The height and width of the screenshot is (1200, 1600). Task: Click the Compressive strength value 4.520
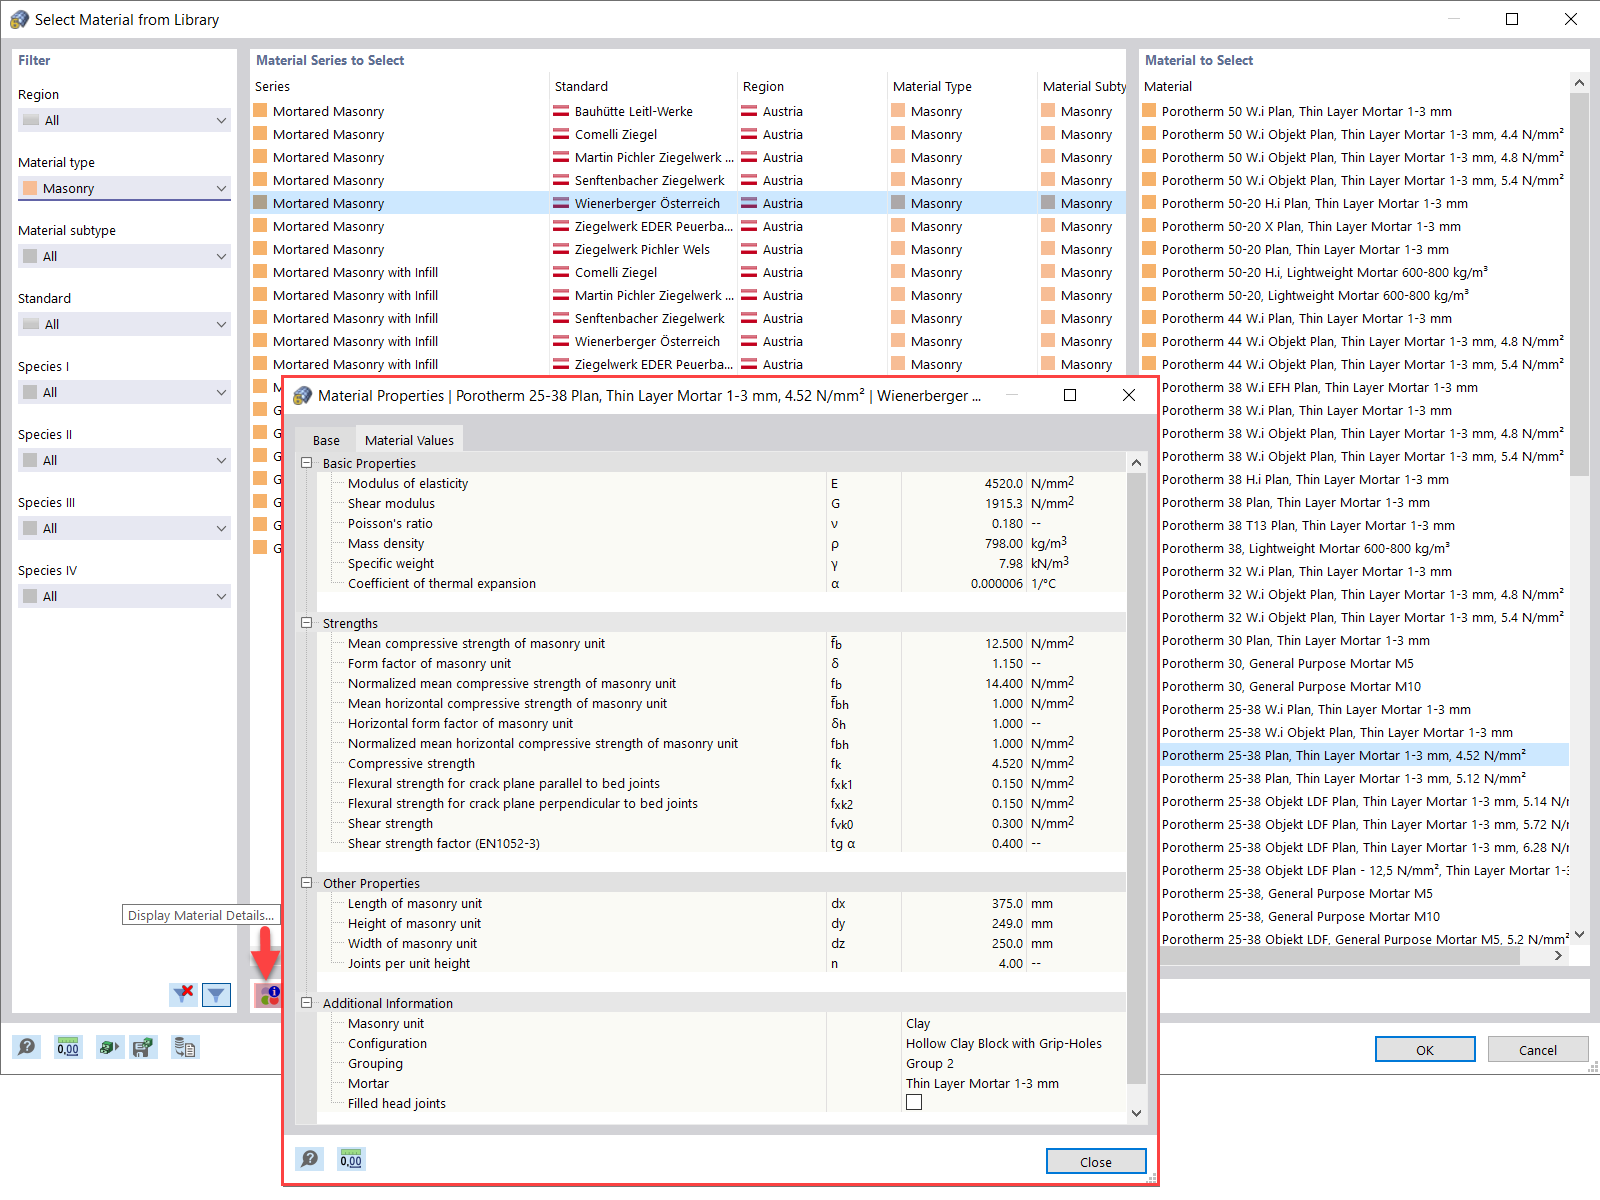coord(1007,763)
